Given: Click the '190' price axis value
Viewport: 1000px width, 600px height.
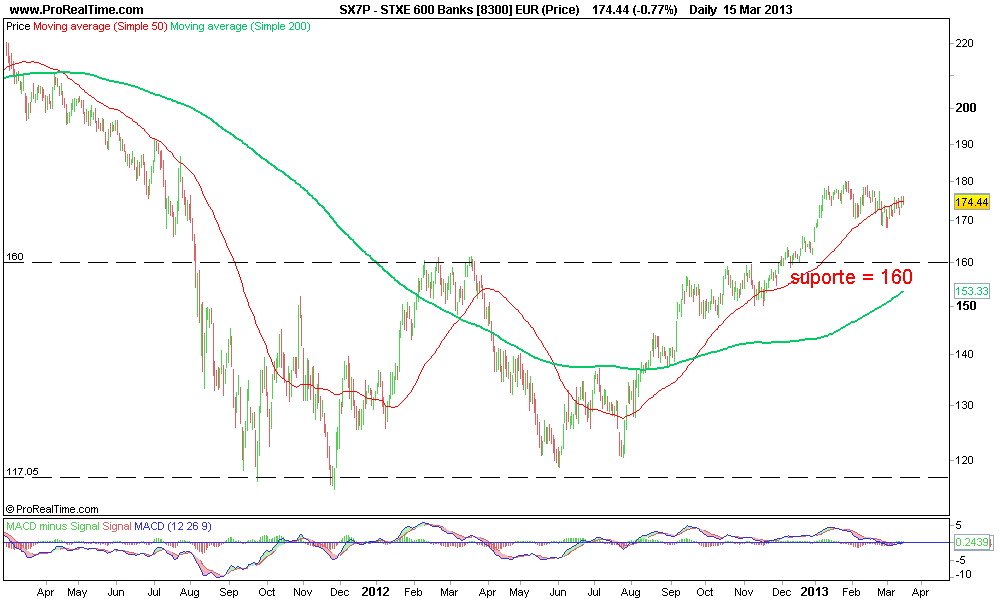Looking at the screenshot, I should pyautogui.click(x=964, y=144).
